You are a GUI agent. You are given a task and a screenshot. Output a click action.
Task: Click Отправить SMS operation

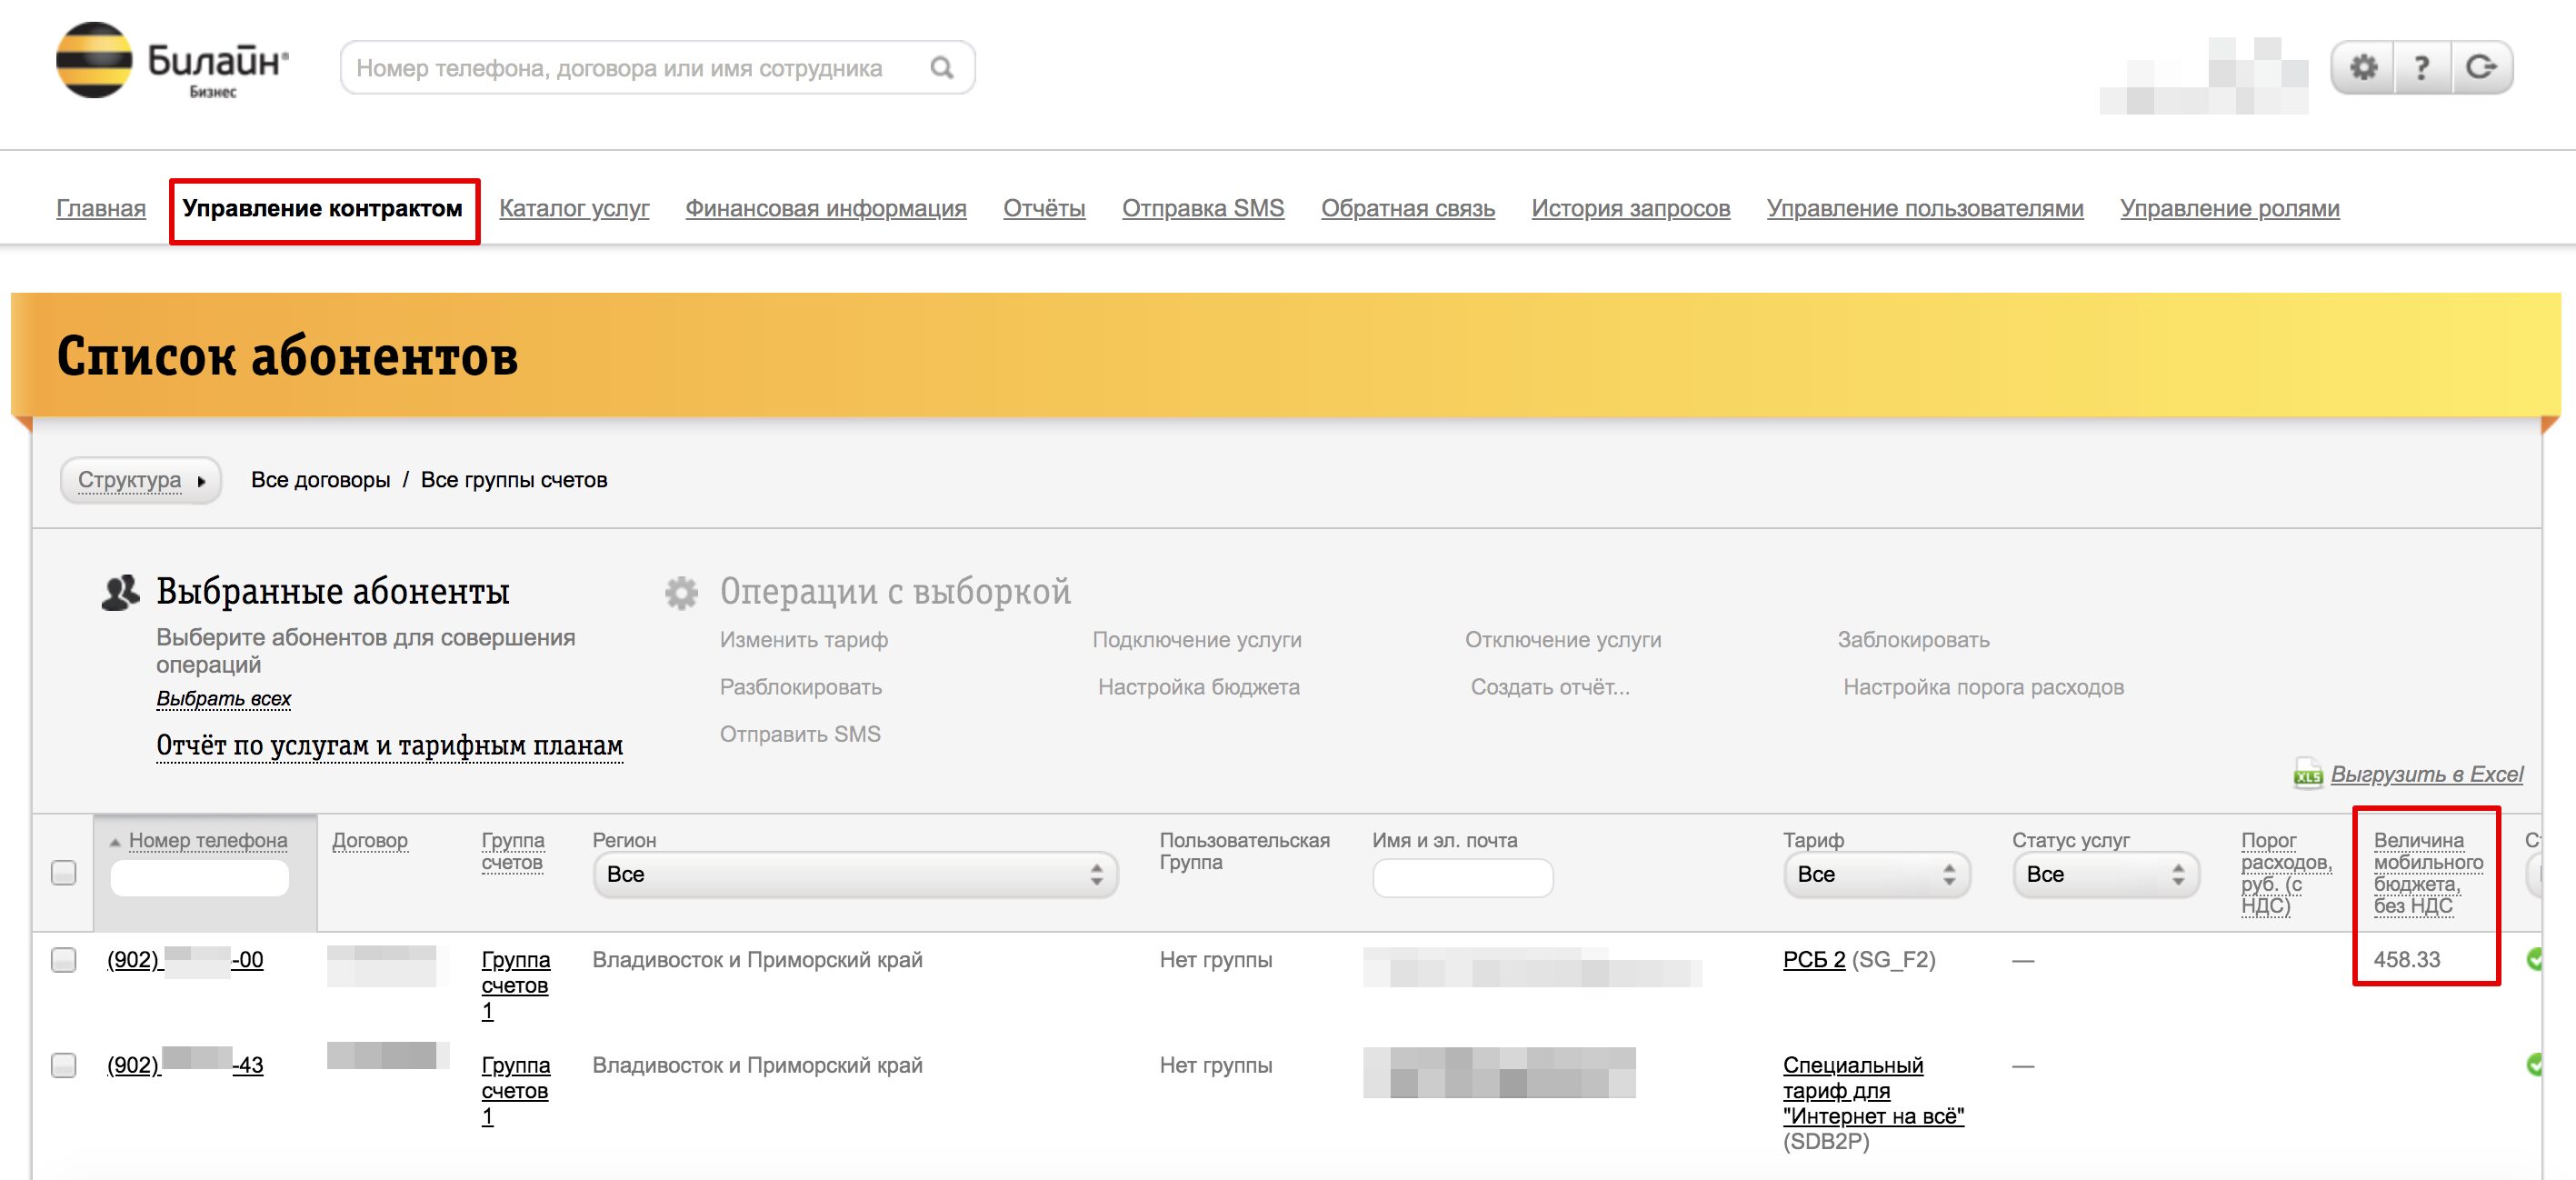(800, 734)
